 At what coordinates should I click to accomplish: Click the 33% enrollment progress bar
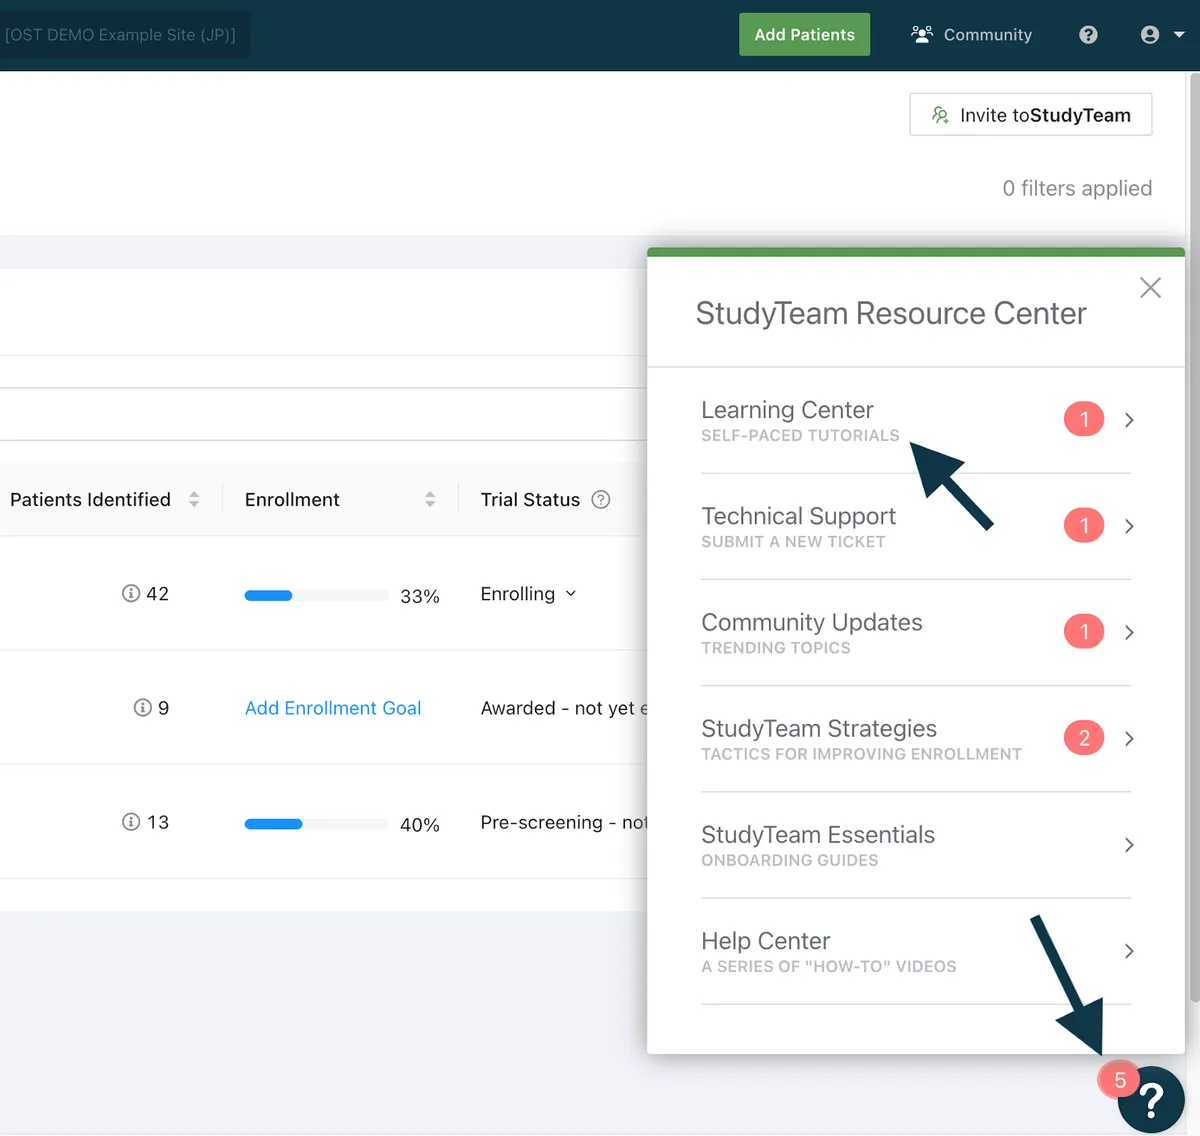pyautogui.click(x=317, y=595)
